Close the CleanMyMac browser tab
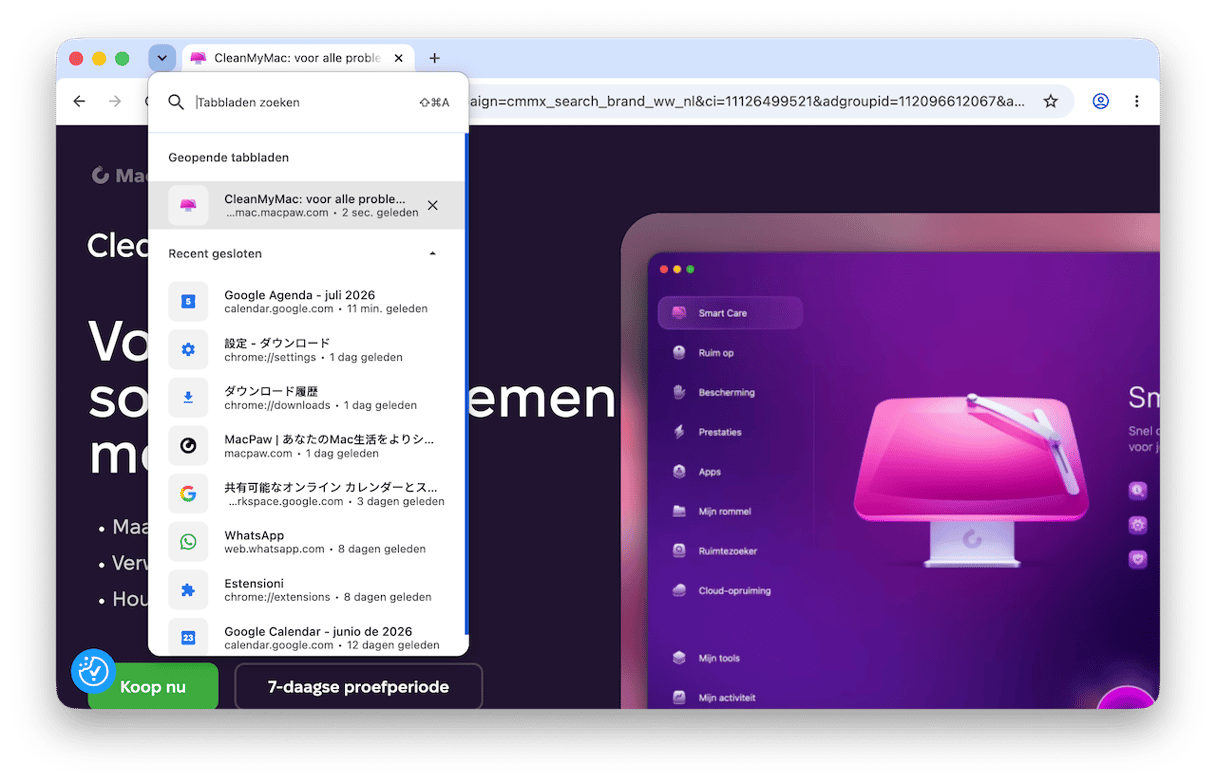Image resolution: width=1216 pixels, height=783 pixels. 399,58
